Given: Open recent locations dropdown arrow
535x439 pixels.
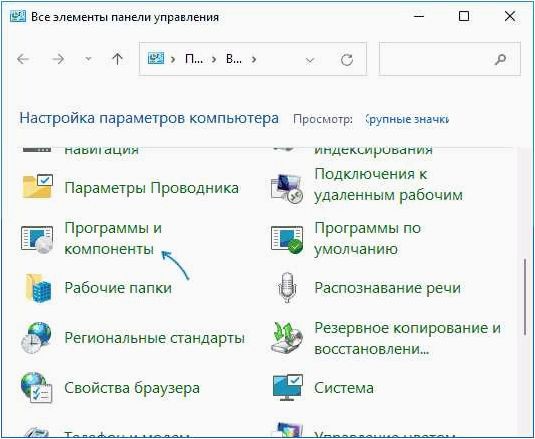Looking at the screenshot, I should click(x=88, y=59).
